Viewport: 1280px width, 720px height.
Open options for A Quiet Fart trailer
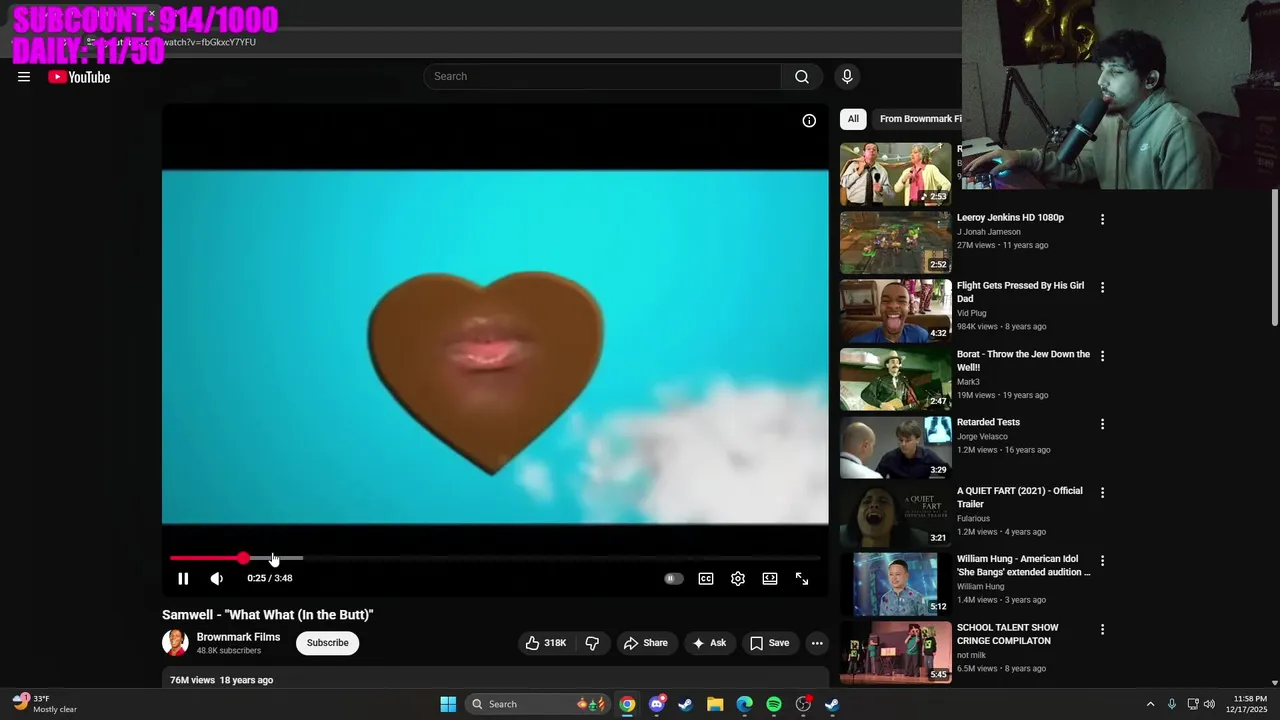click(1103, 493)
